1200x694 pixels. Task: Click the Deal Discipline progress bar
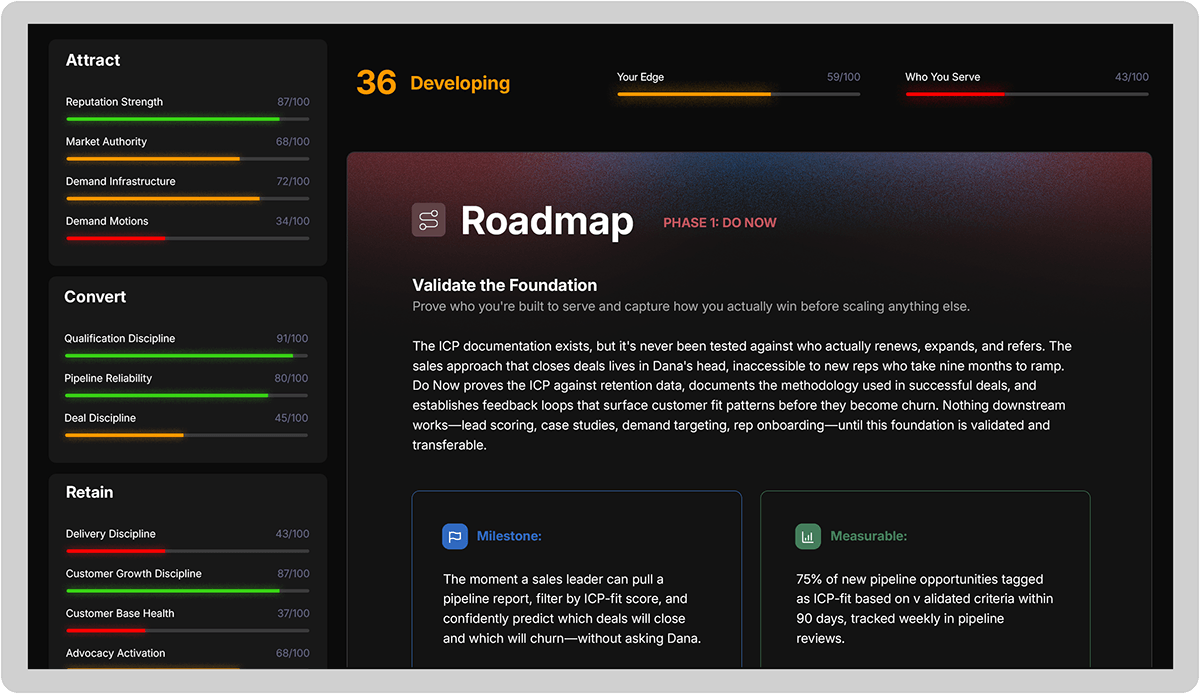(x=187, y=435)
